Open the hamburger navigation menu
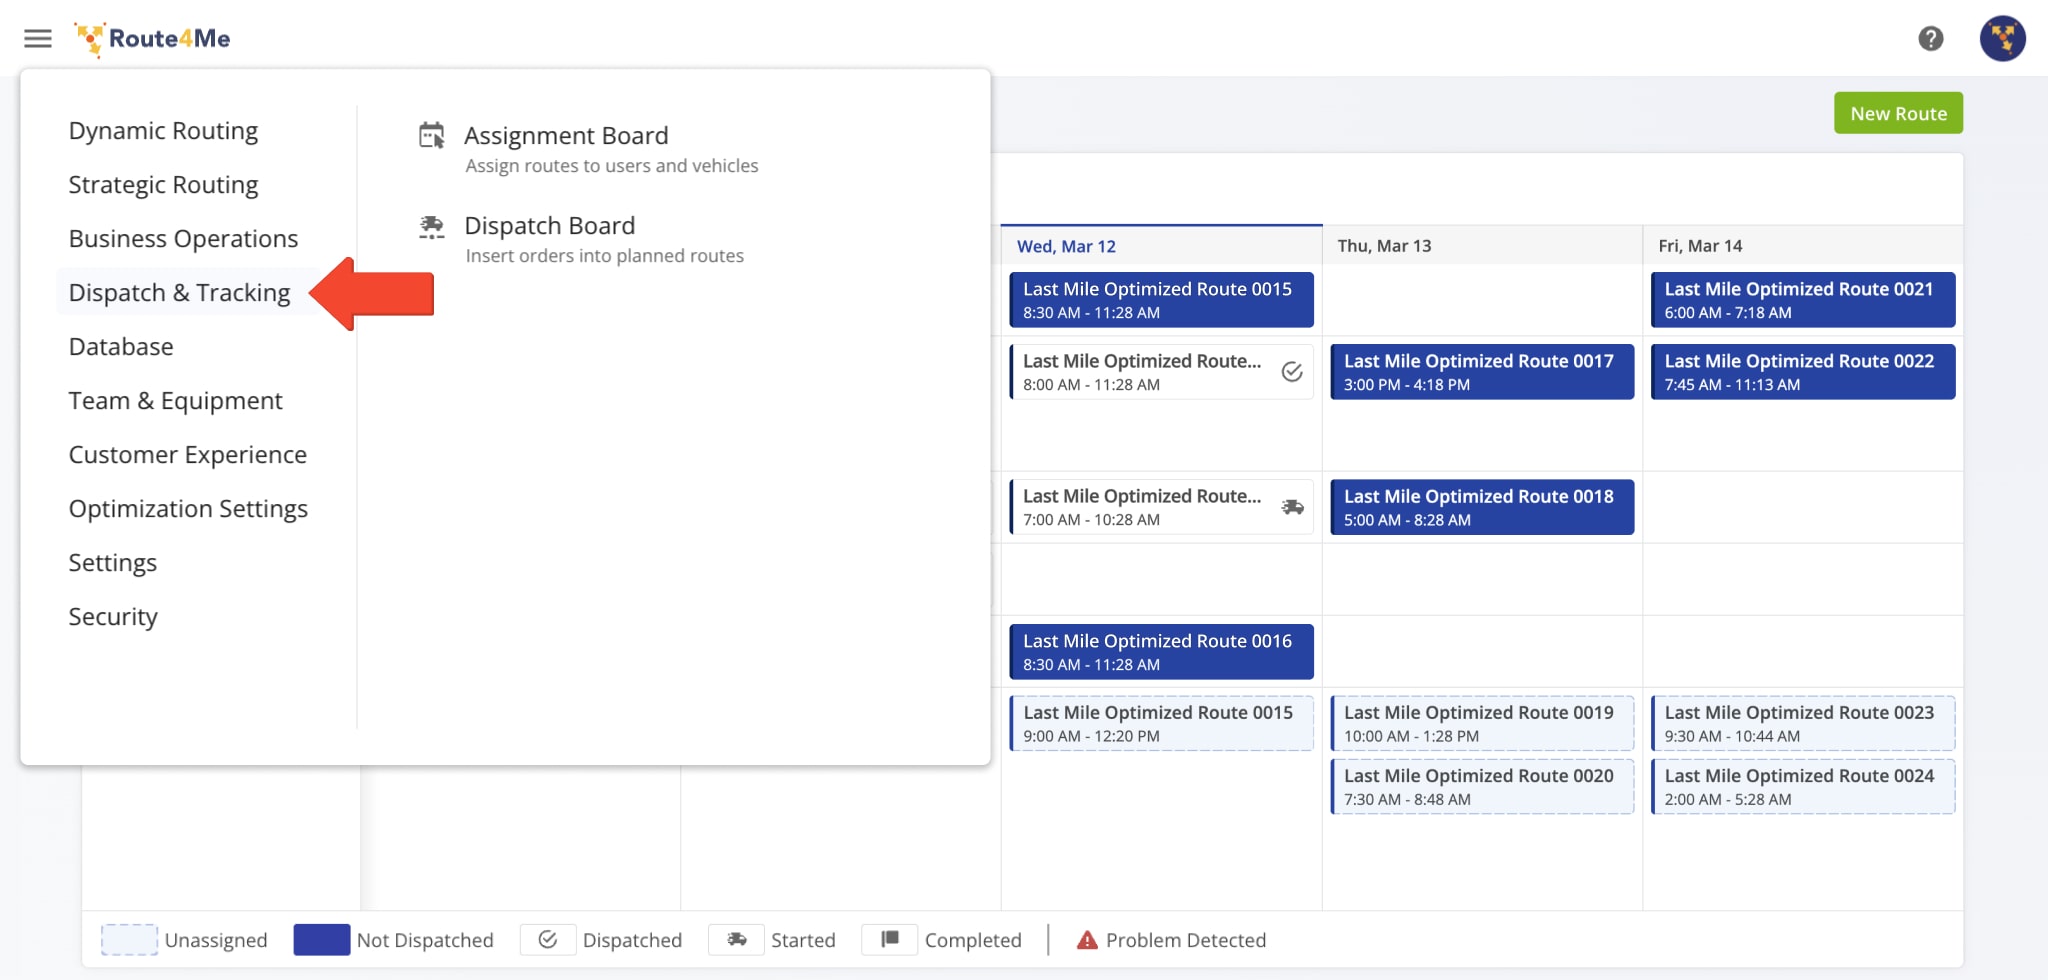This screenshot has height=980, width=2048. point(37,38)
